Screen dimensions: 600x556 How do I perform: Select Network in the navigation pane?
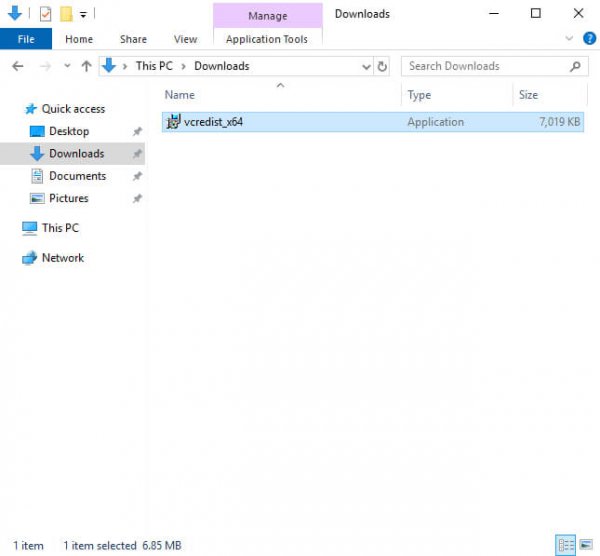point(63,258)
